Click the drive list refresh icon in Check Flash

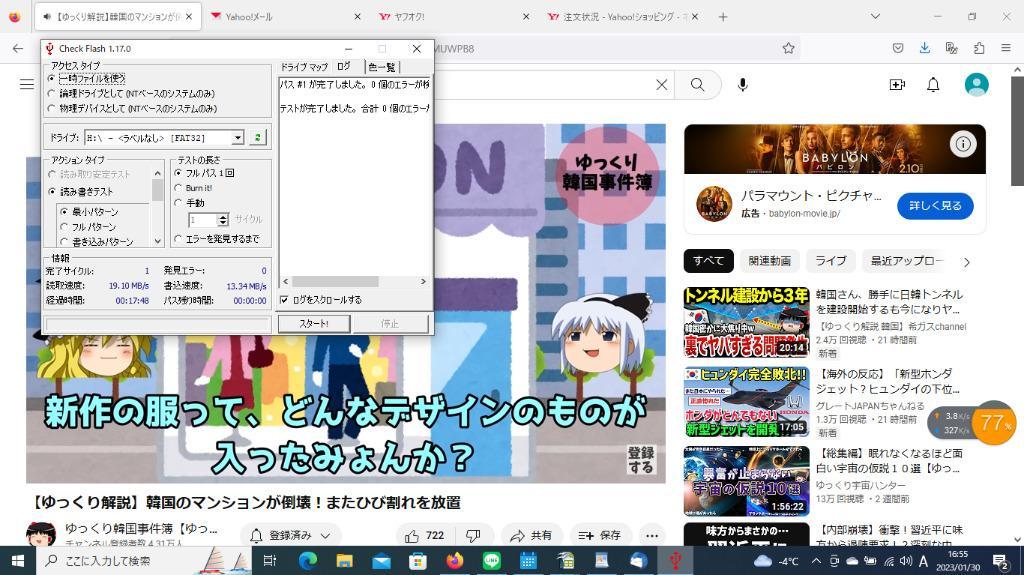258,137
